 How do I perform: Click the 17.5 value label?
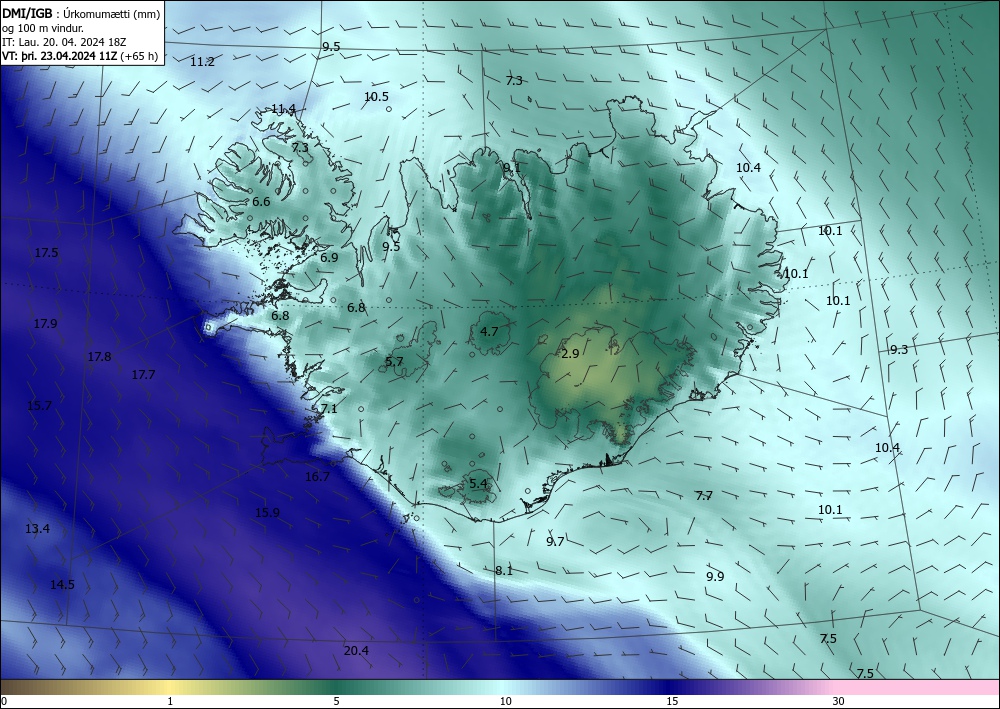tap(46, 253)
